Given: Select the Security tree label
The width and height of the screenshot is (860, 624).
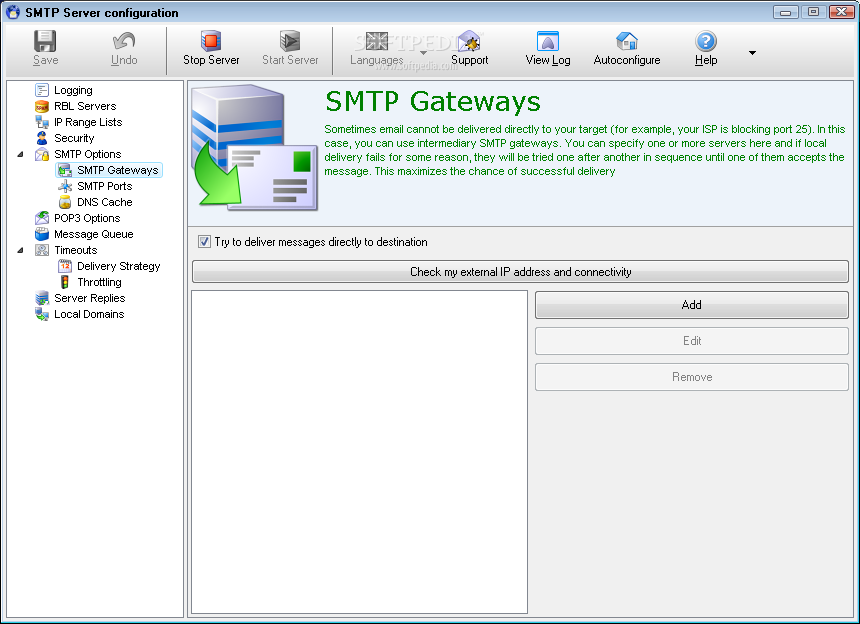Looking at the screenshot, I should coord(74,138).
